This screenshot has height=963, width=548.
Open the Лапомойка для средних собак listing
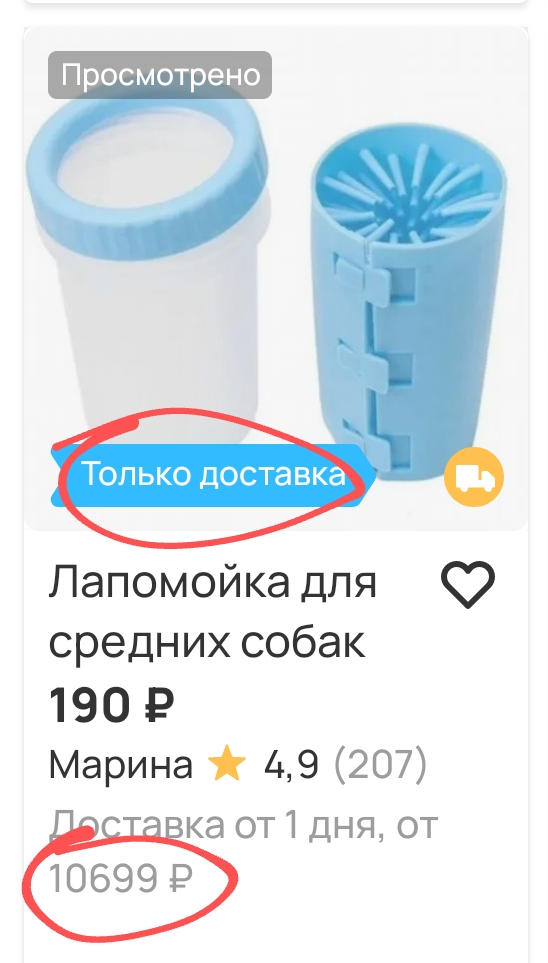pos(213,612)
